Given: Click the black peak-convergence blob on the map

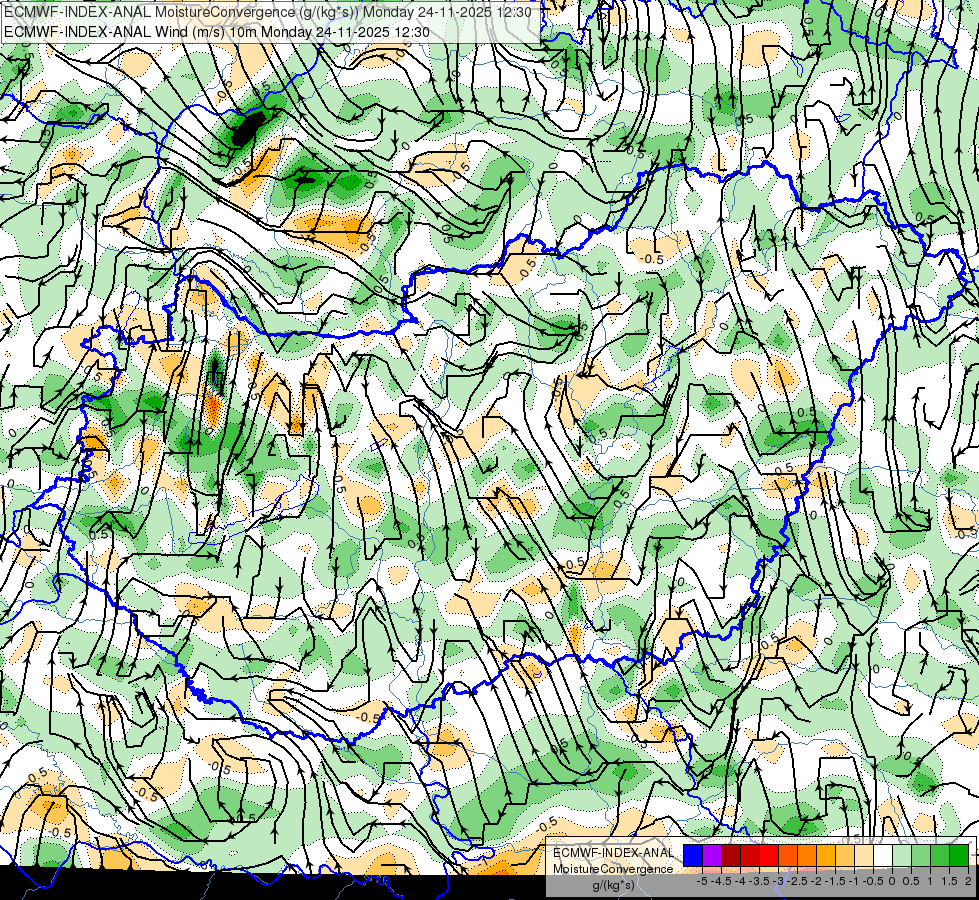Looking at the screenshot, I should [248, 128].
